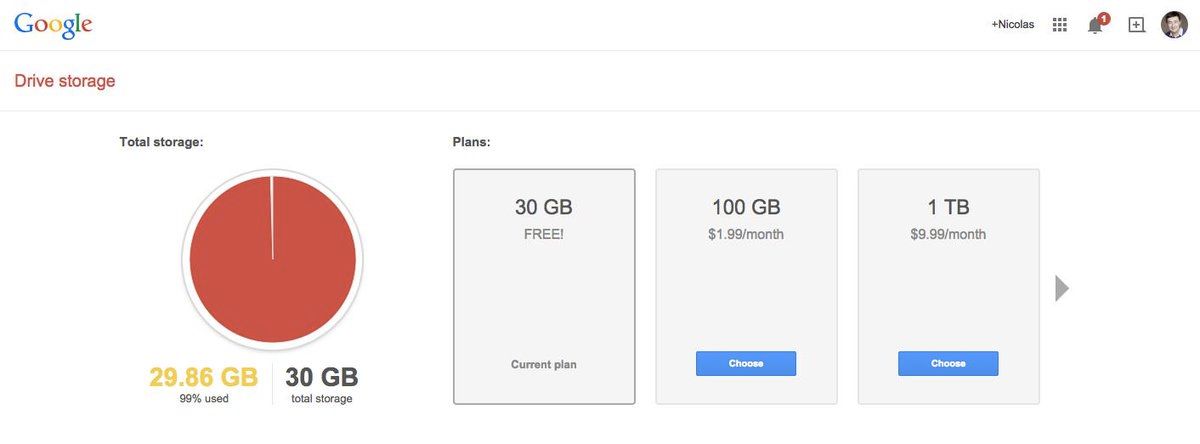Choose the 1 TB plan
Image resolution: width=1200 pixels, height=444 pixels.
(x=948, y=363)
